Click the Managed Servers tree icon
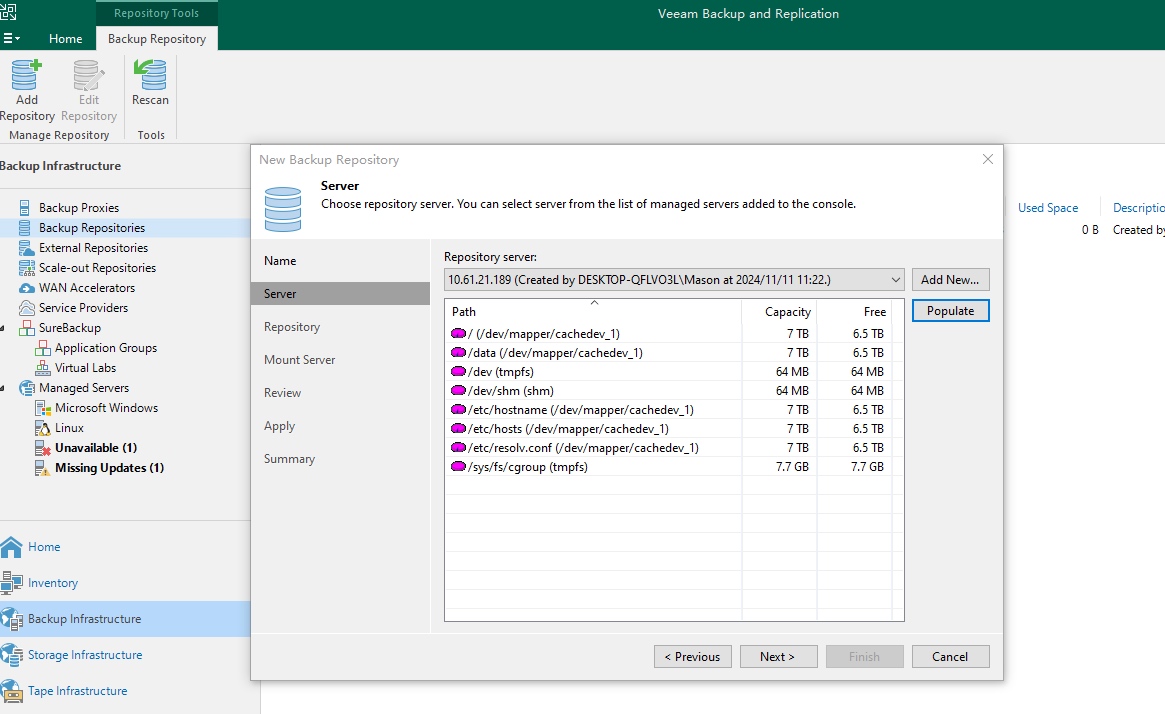The image size is (1165, 714). [x=27, y=388]
